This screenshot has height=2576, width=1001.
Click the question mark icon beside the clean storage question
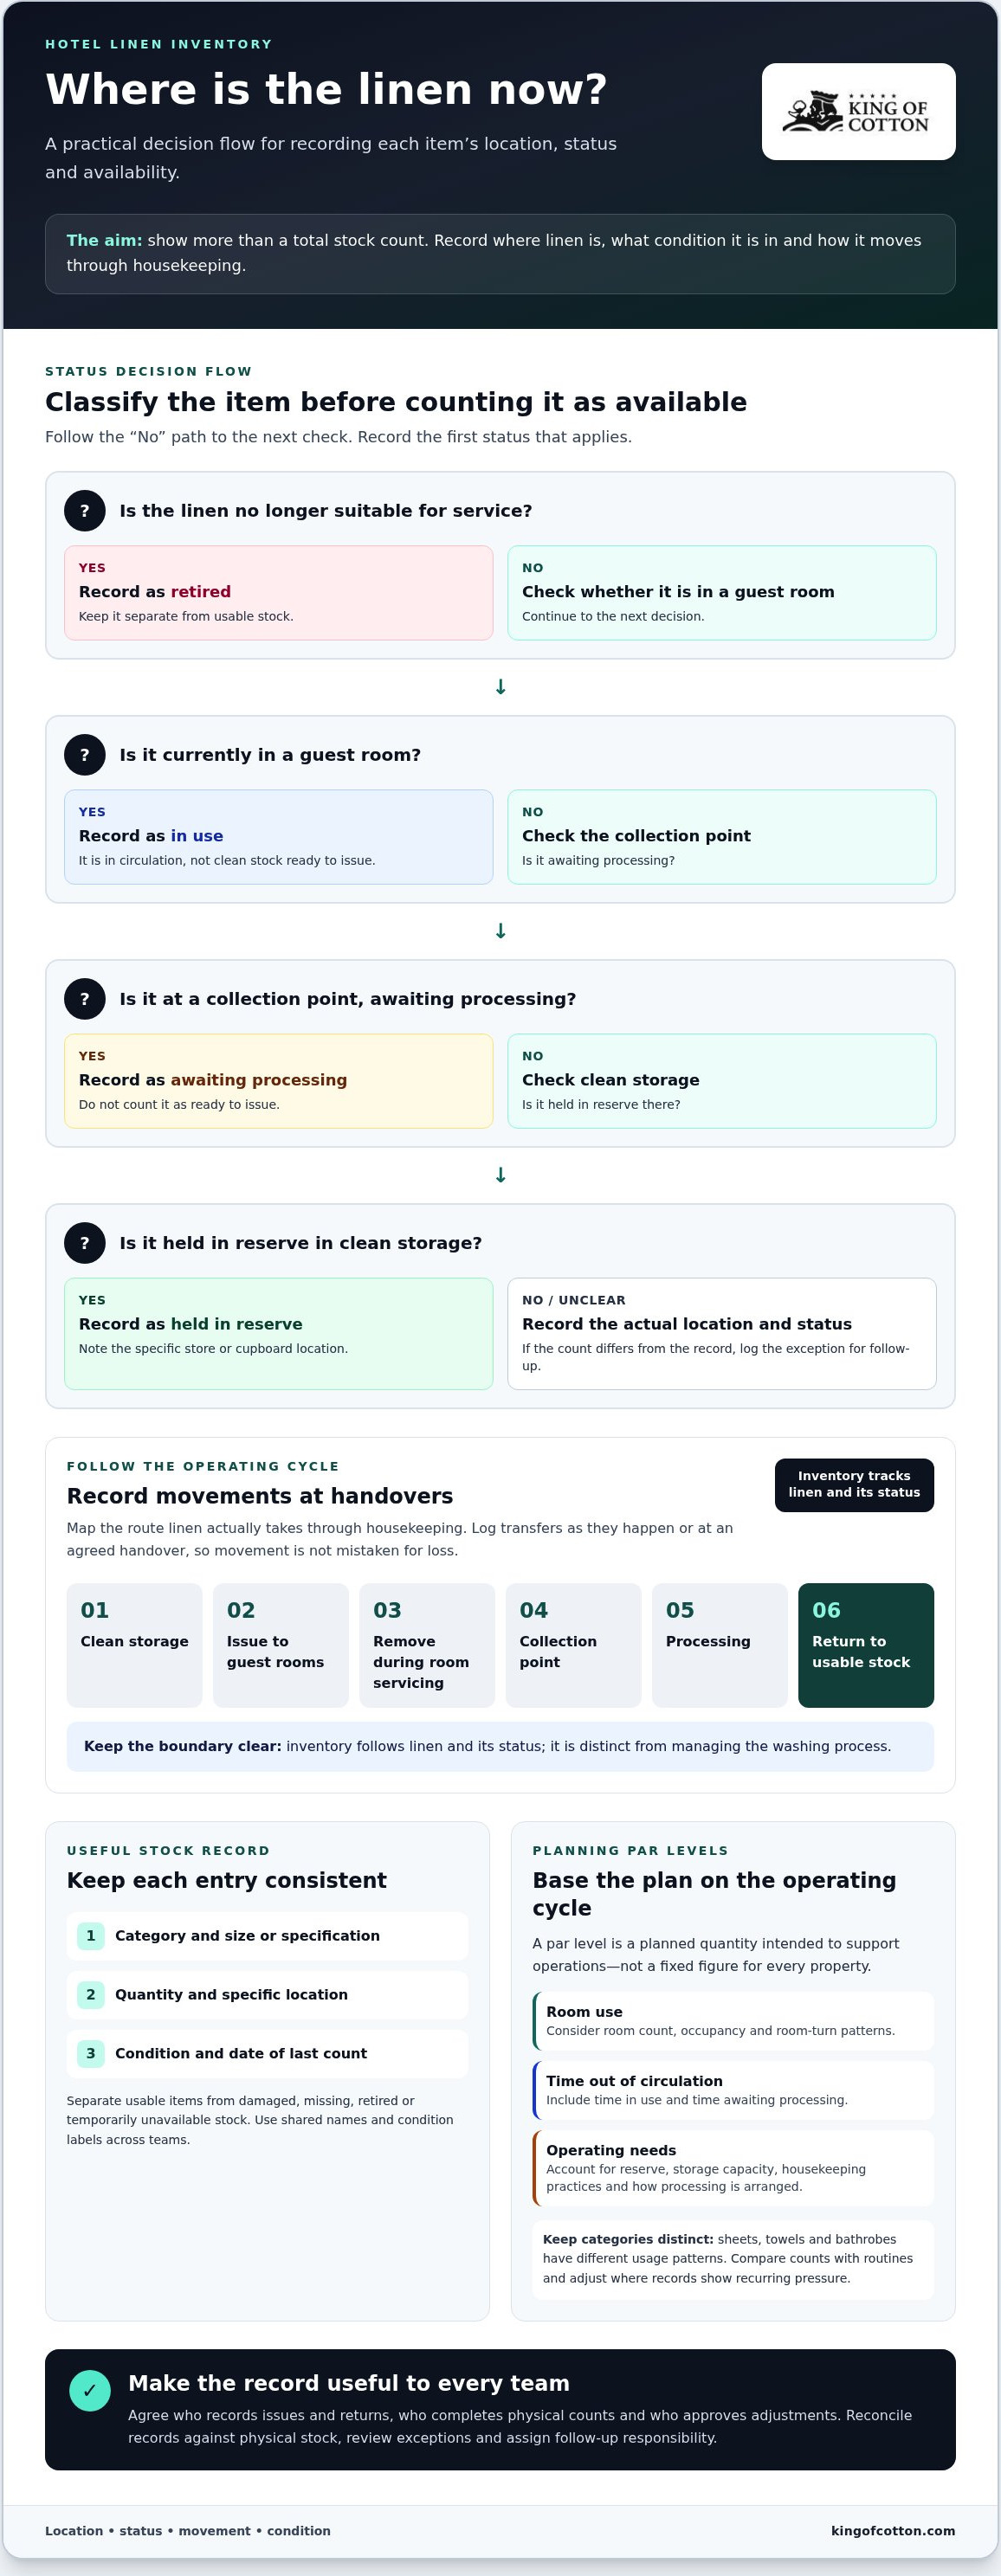click(x=85, y=1243)
